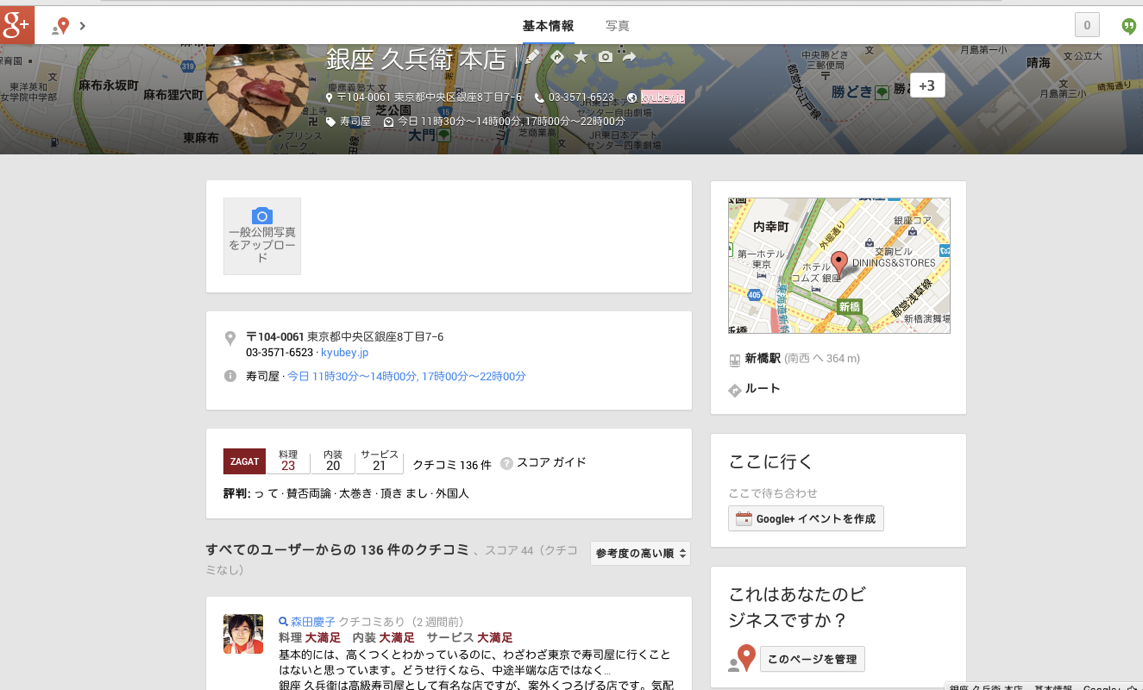Open Hangouts green quote icon
The image size is (1143, 690).
coord(1128,26)
